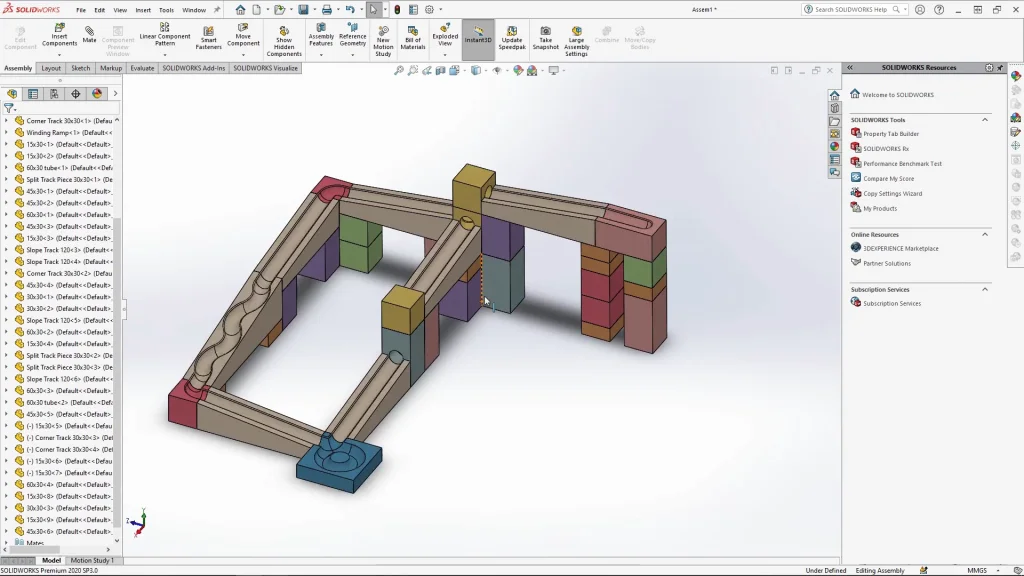Viewport: 1024px width, 576px height.
Task: Select the Mate tool
Action: [x=89, y=34]
